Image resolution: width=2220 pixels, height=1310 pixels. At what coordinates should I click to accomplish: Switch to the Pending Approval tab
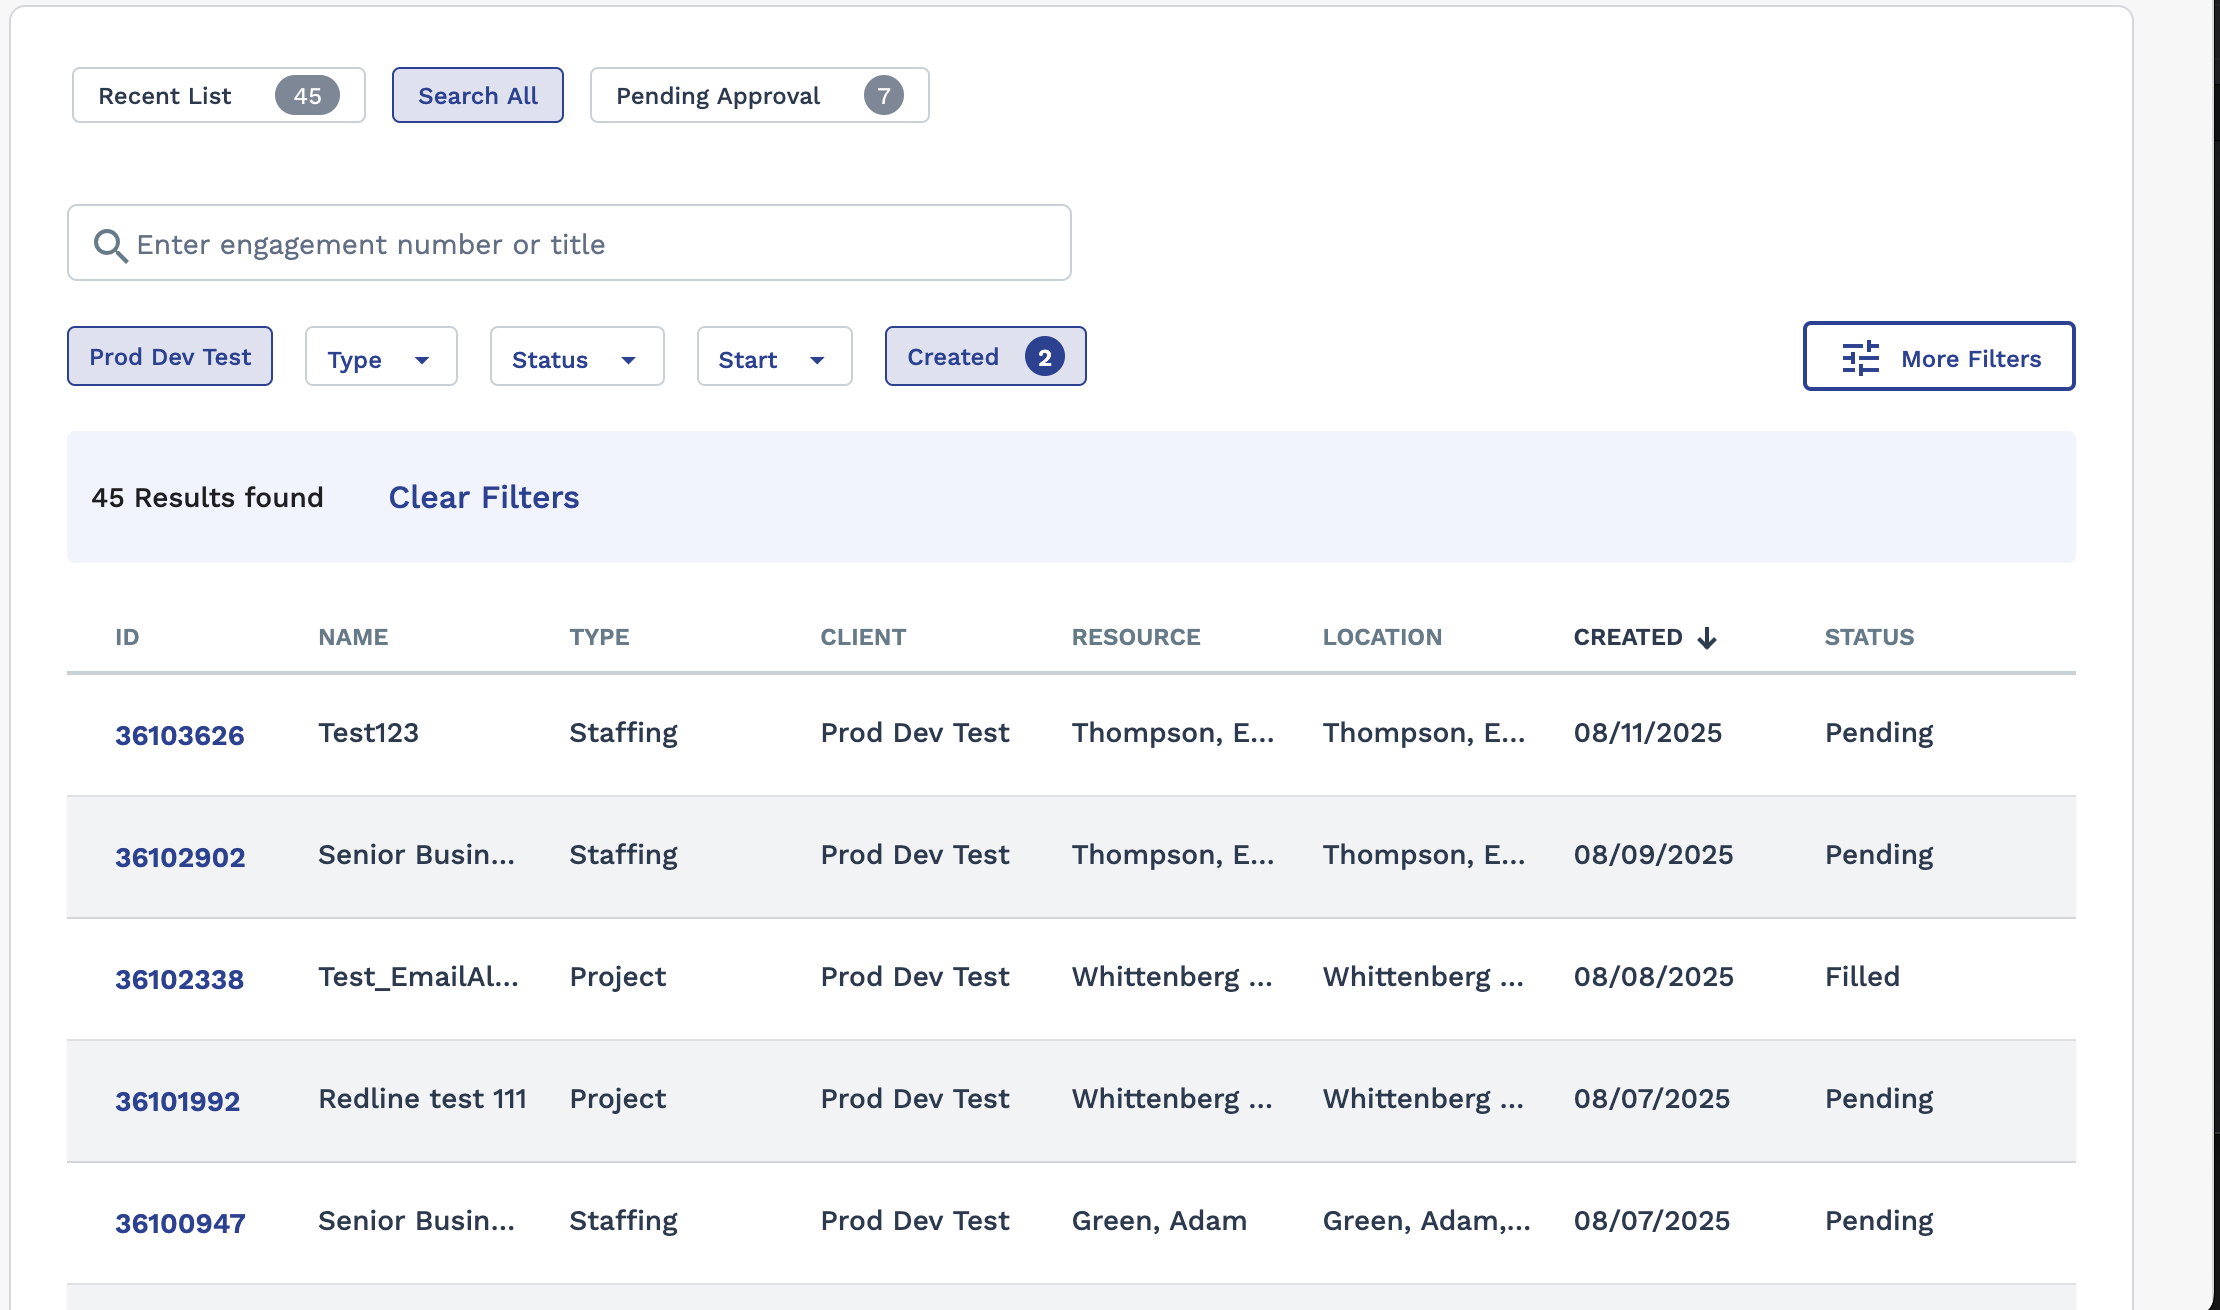[718, 96]
